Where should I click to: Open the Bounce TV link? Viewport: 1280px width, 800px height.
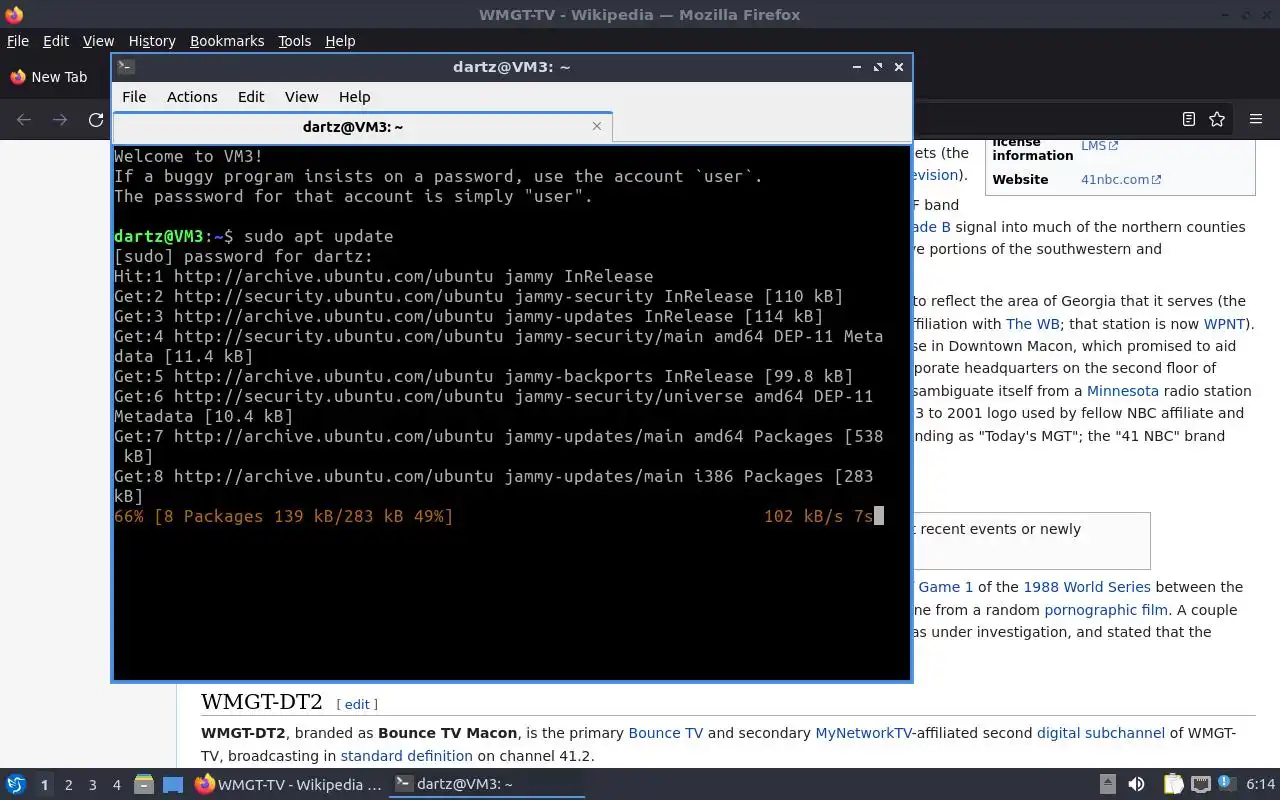coord(666,733)
